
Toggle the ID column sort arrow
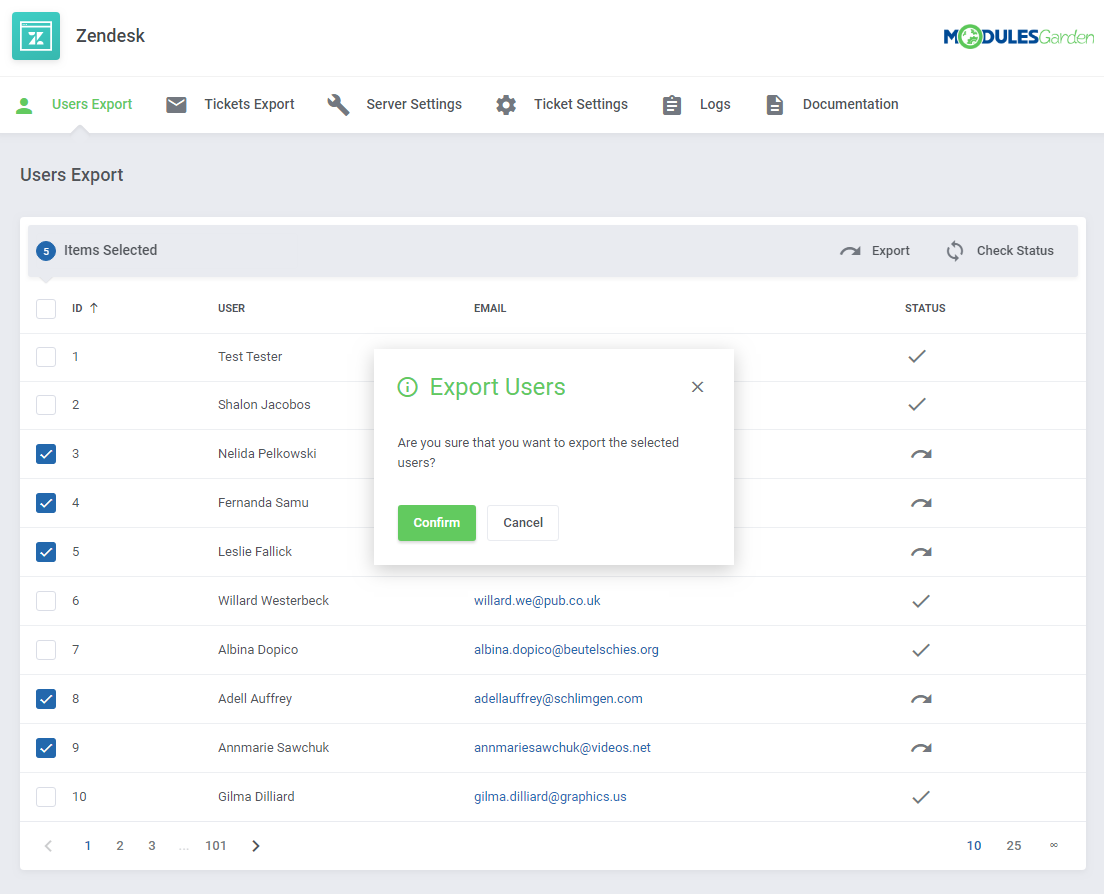click(92, 308)
